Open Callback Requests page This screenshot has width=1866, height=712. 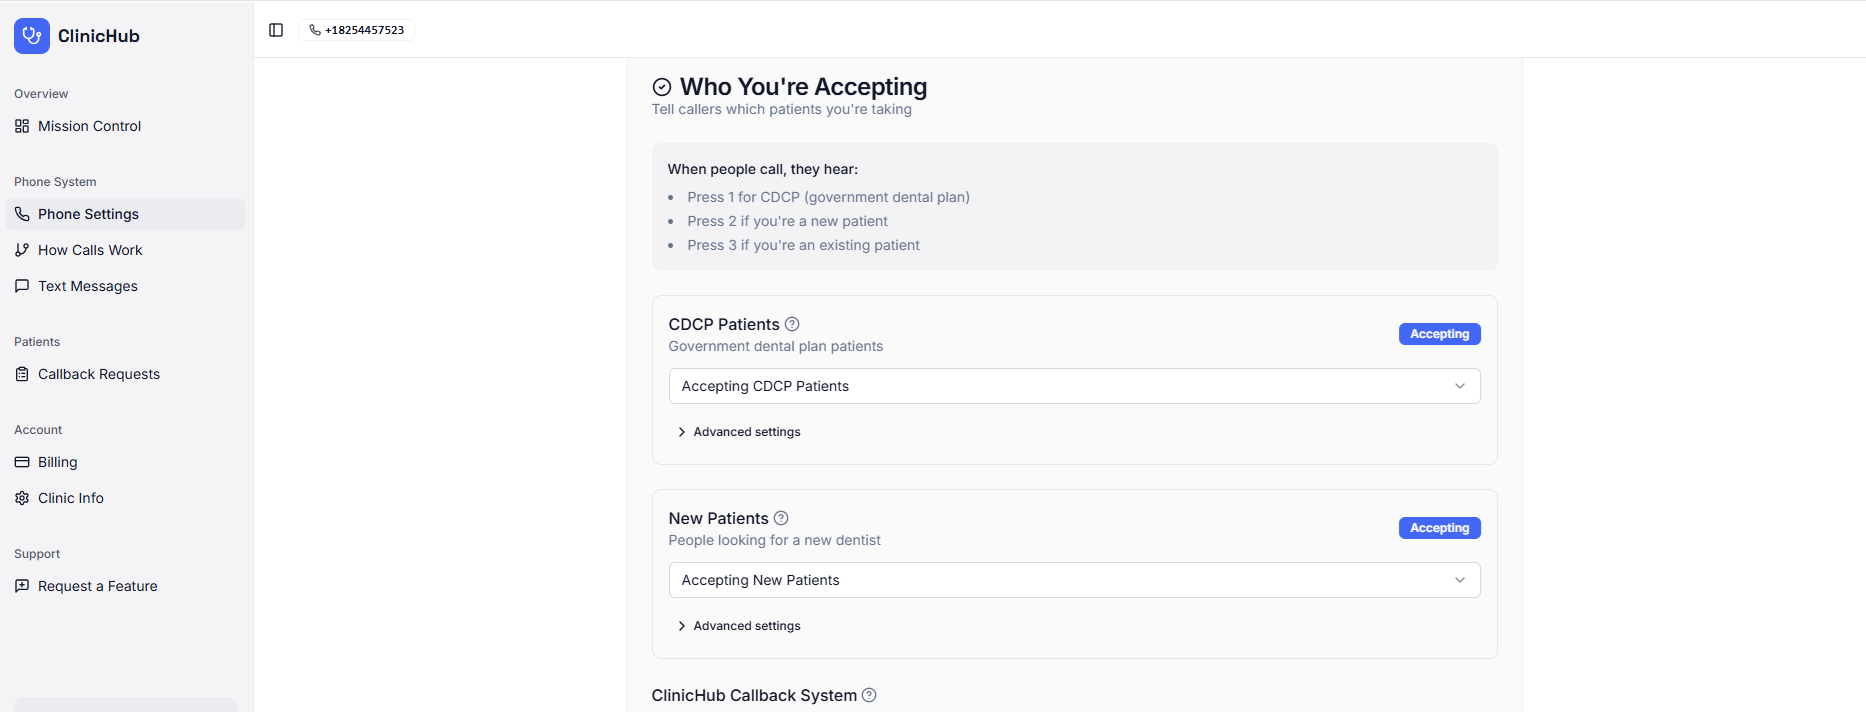click(98, 374)
